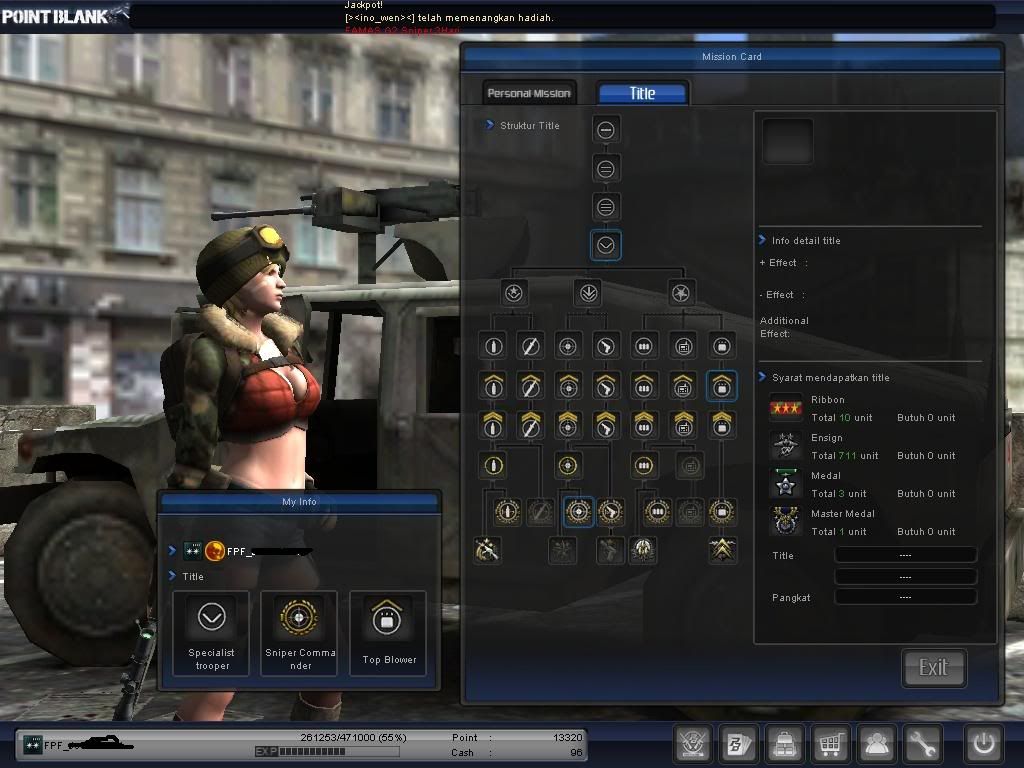Select the highlighted chevron-down Specialist trooper node
Viewport: 1024px width, 768px height.
click(x=606, y=246)
